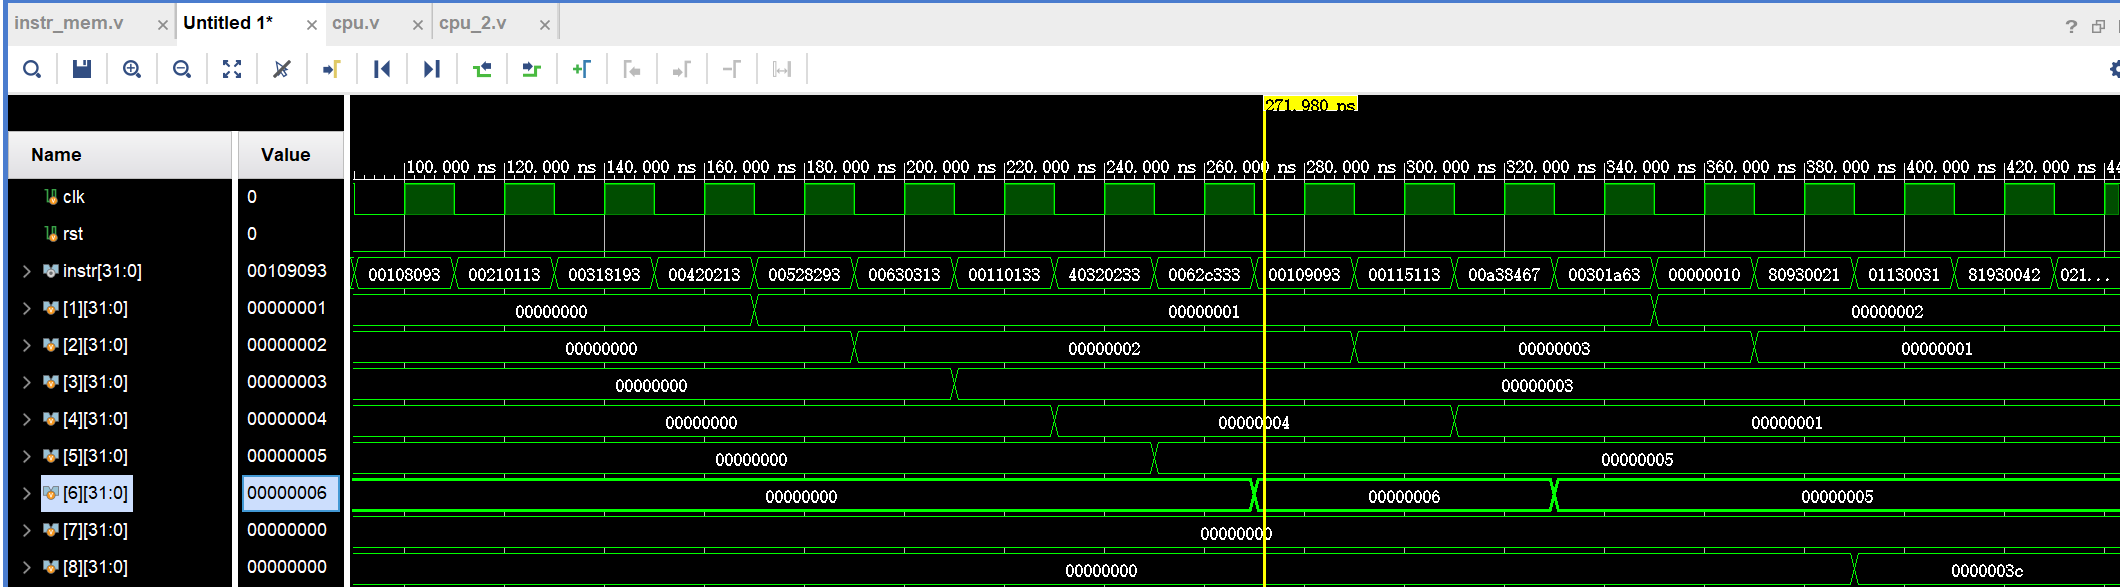Expand the [7][31:0] register bus

(x=26, y=530)
